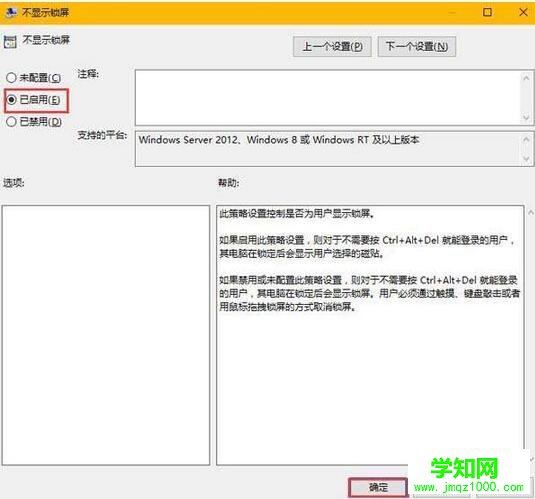Click the up arrow of 注释 scrollbar

click(526, 78)
